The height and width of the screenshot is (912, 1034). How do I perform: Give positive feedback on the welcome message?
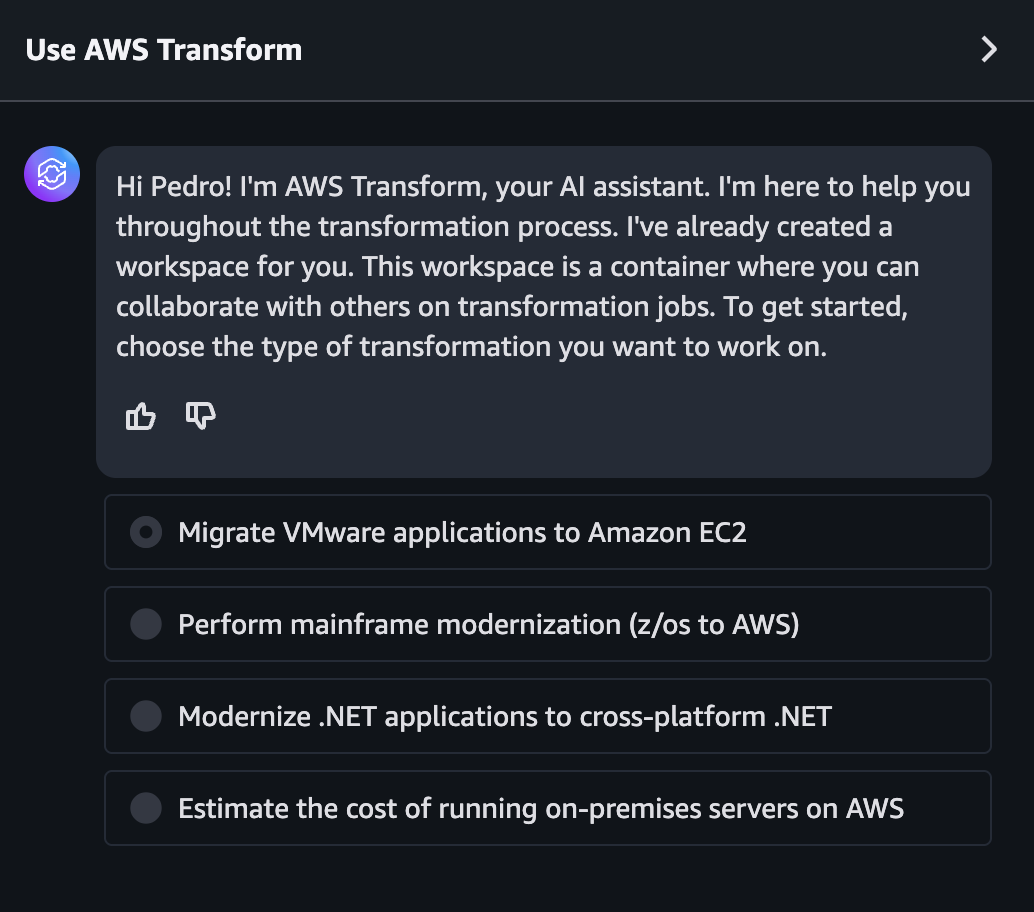140,416
